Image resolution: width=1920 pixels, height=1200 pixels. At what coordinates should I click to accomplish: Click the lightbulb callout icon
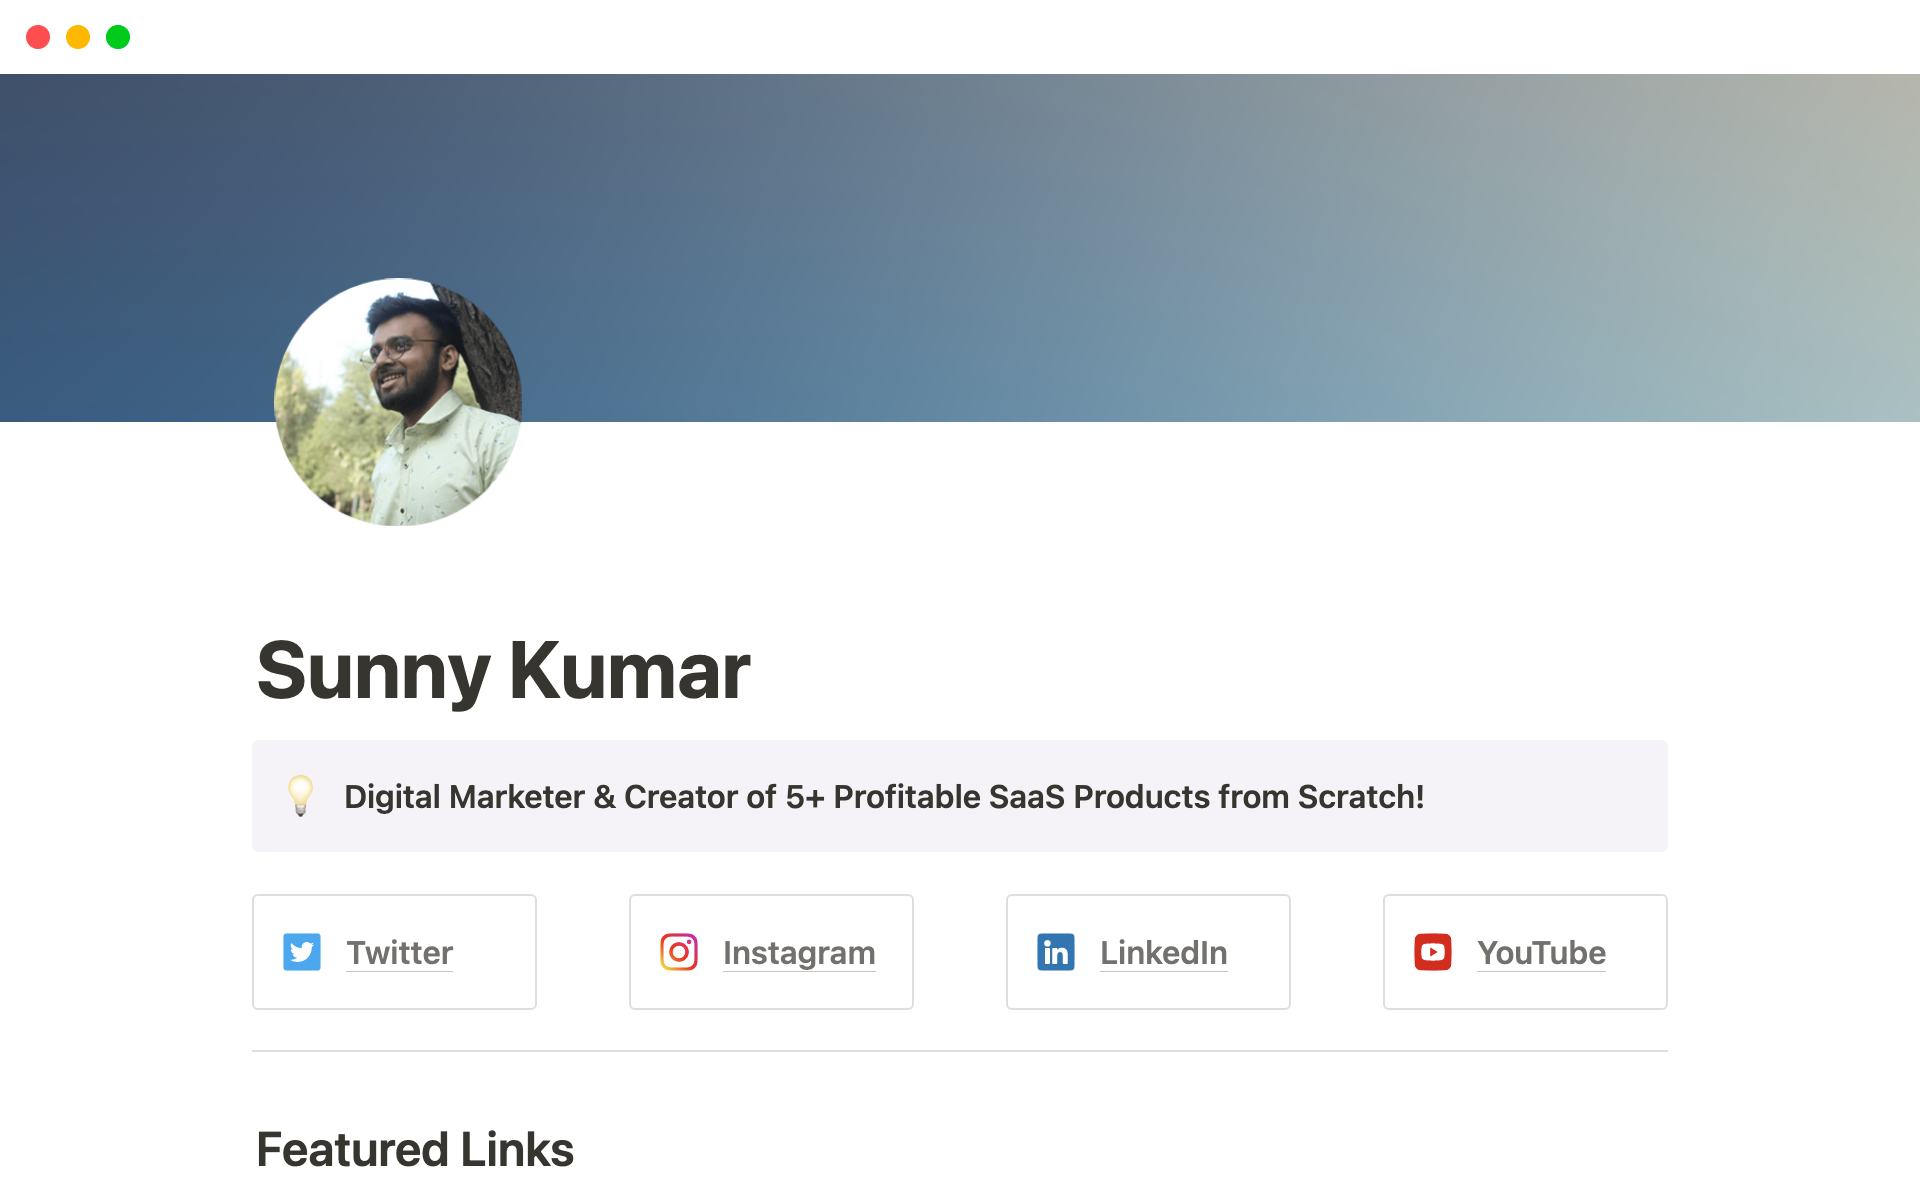point(300,796)
